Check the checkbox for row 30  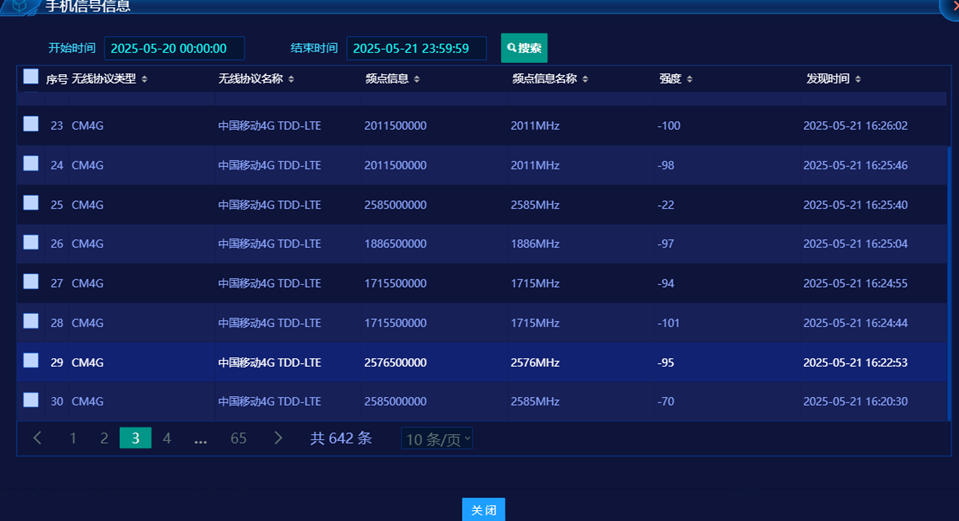tap(31, 400)
